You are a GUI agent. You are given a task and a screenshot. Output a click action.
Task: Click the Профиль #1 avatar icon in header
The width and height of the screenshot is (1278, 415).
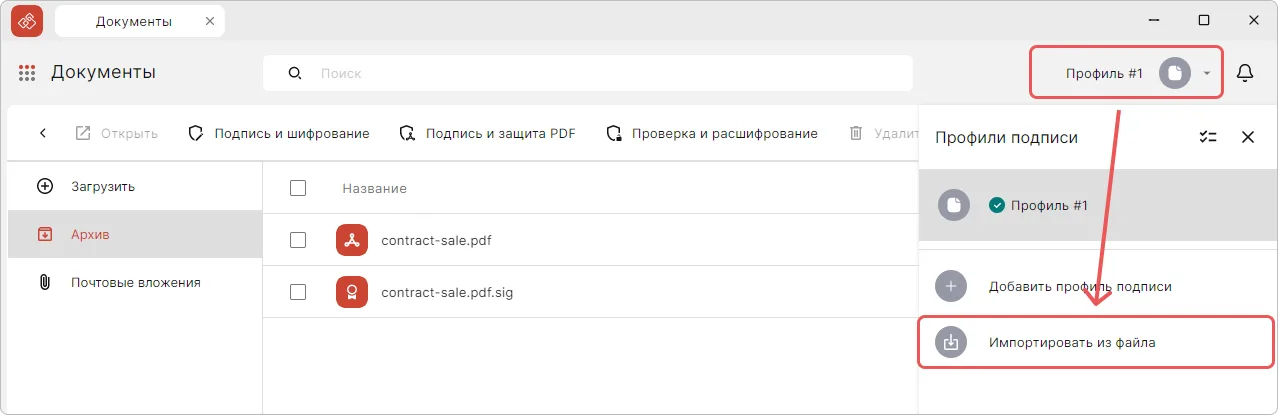[x=1175, y=73]
